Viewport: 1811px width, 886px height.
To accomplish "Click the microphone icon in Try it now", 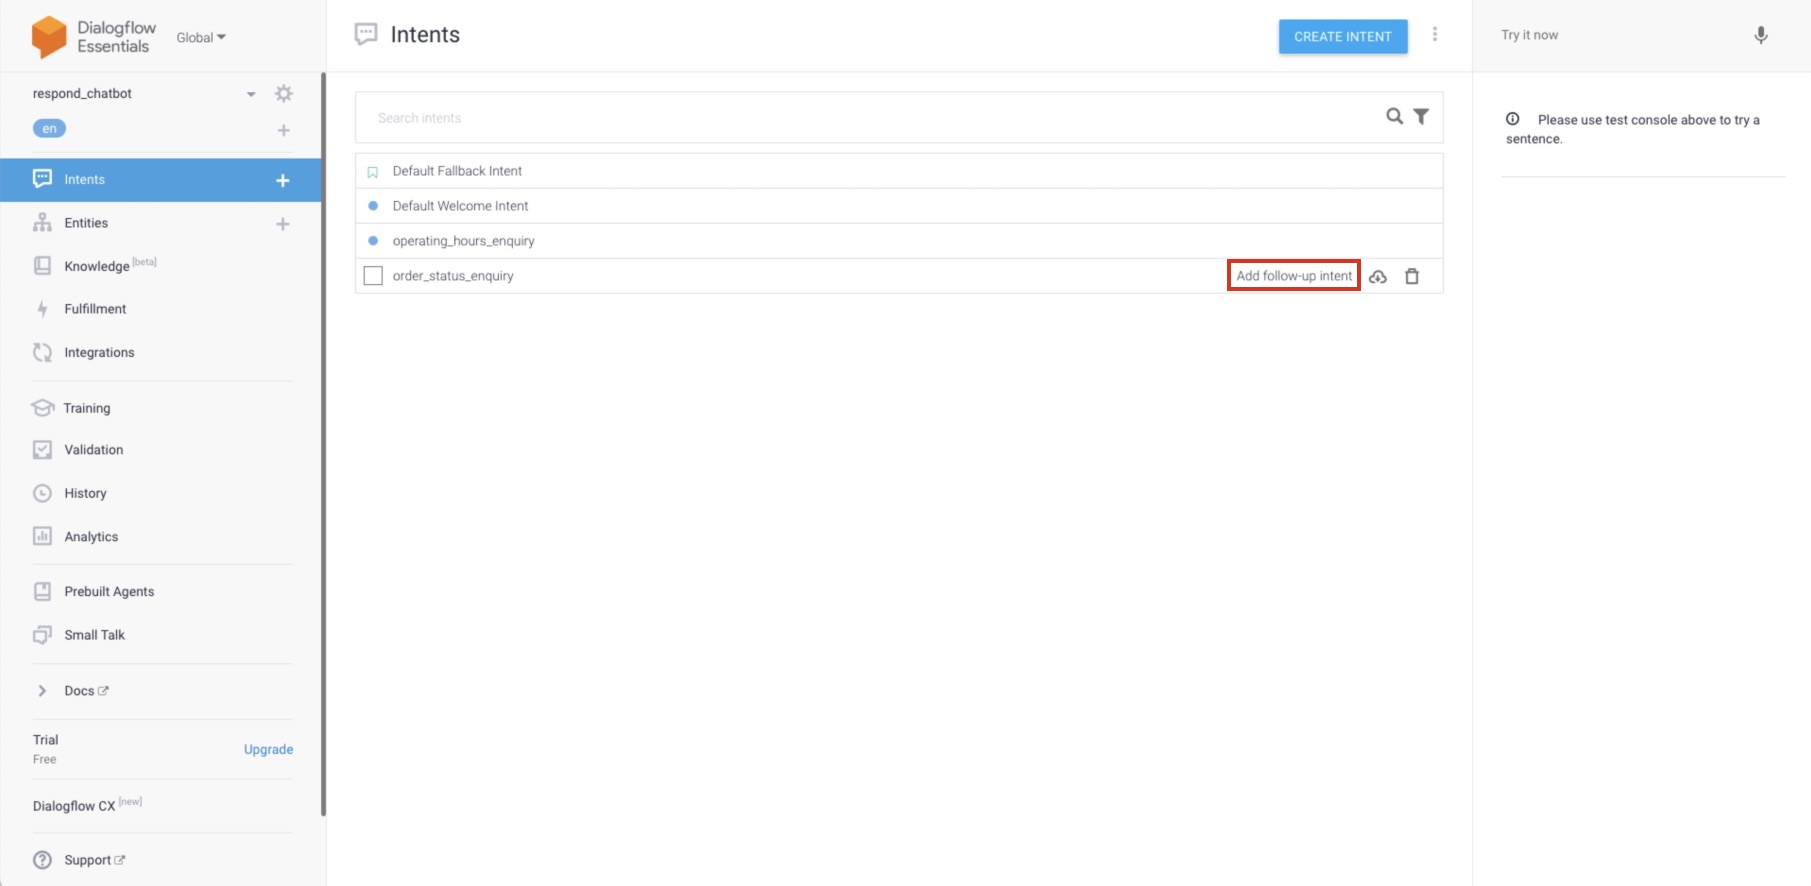I will (1760, 35).
